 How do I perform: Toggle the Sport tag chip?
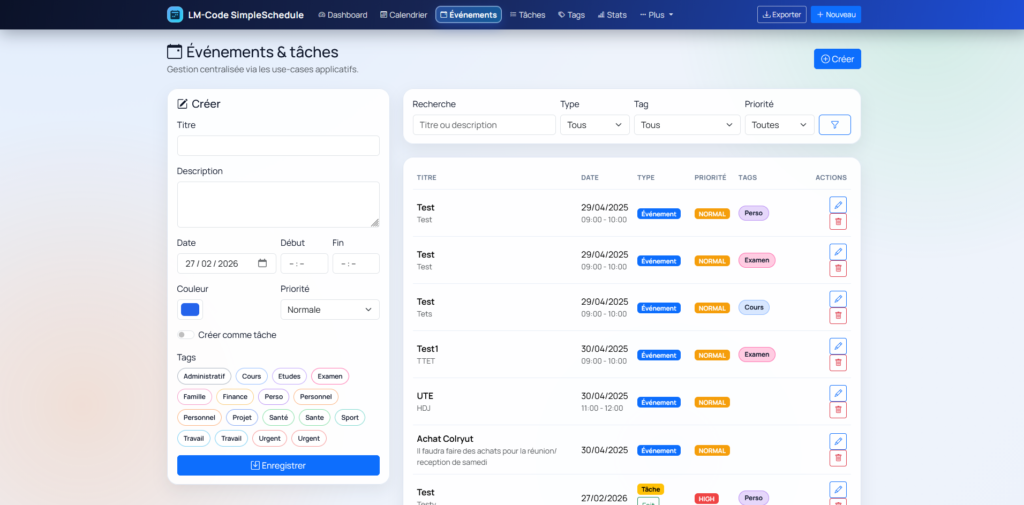(349, 417)
